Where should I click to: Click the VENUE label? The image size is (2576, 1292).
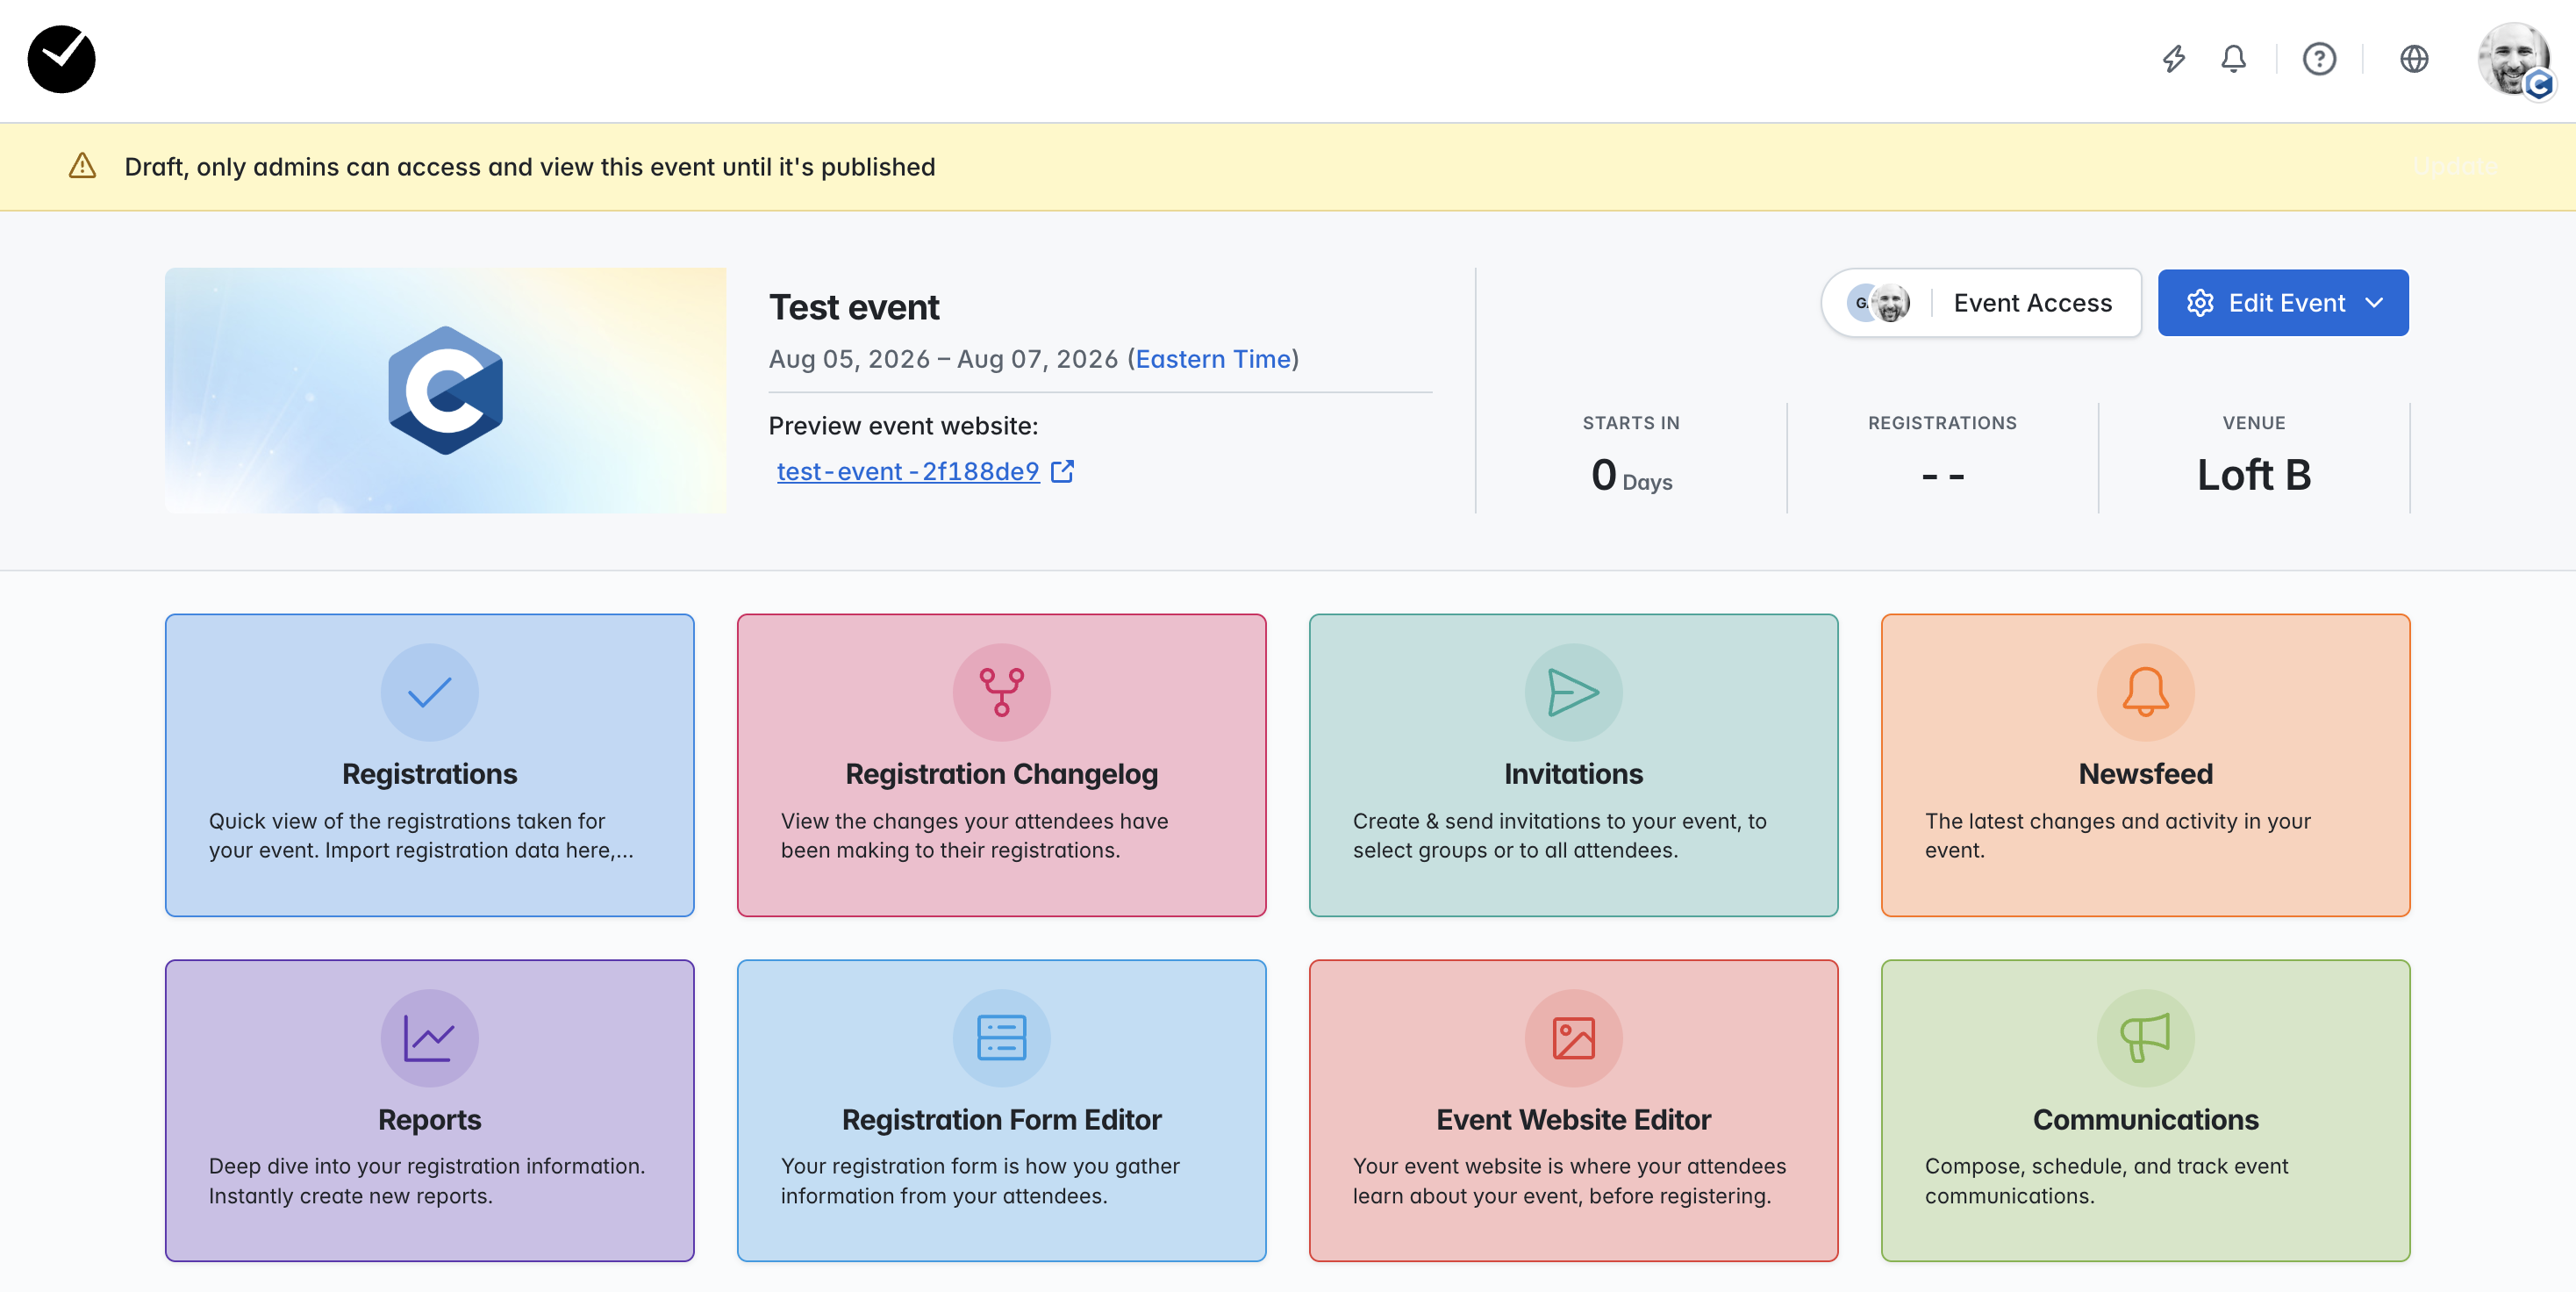click(2253, 423)
